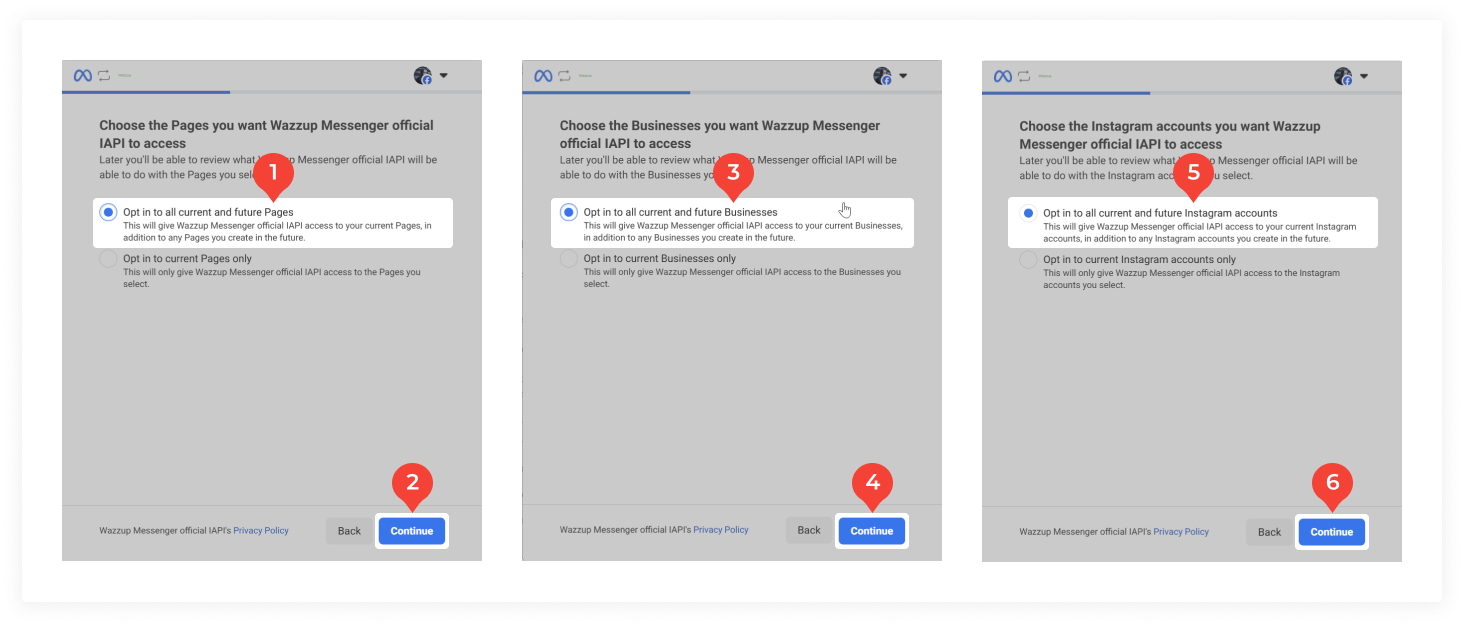Screen dimensions: 1464x626
Task: Open Privacy Policy link in Instagram dialog
Action: click(x=1181, y=532)
